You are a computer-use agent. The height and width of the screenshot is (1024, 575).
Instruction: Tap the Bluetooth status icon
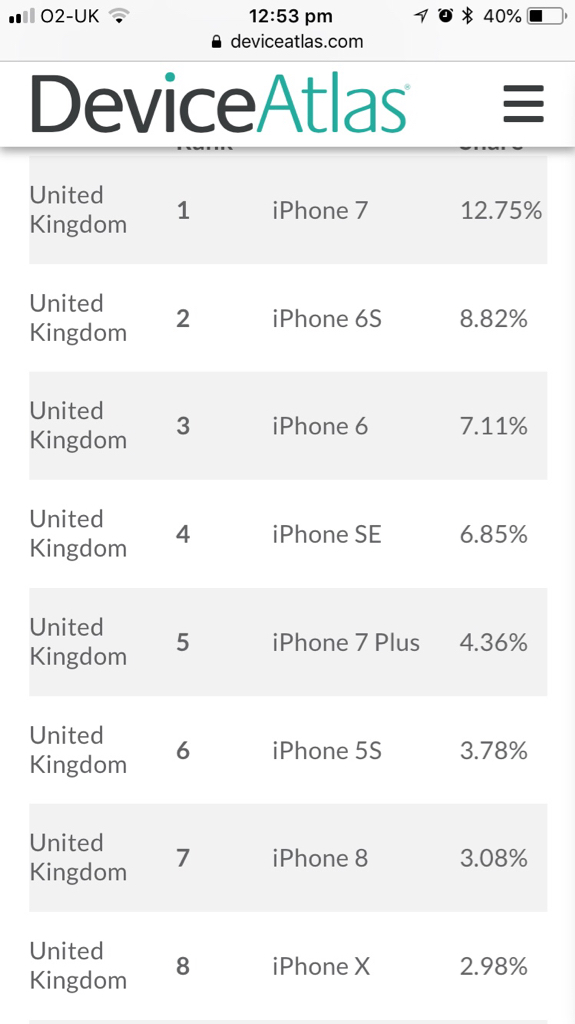(x=467, y=16)
